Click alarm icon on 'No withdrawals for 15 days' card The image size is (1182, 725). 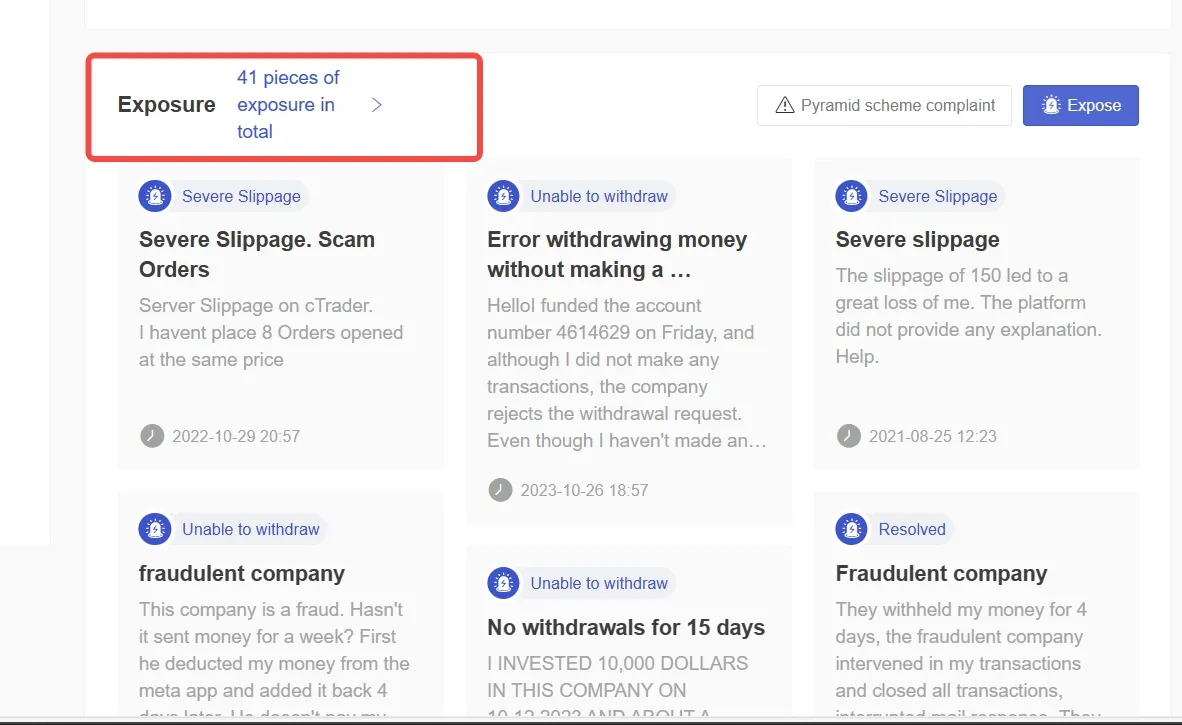tap(504, 583)
